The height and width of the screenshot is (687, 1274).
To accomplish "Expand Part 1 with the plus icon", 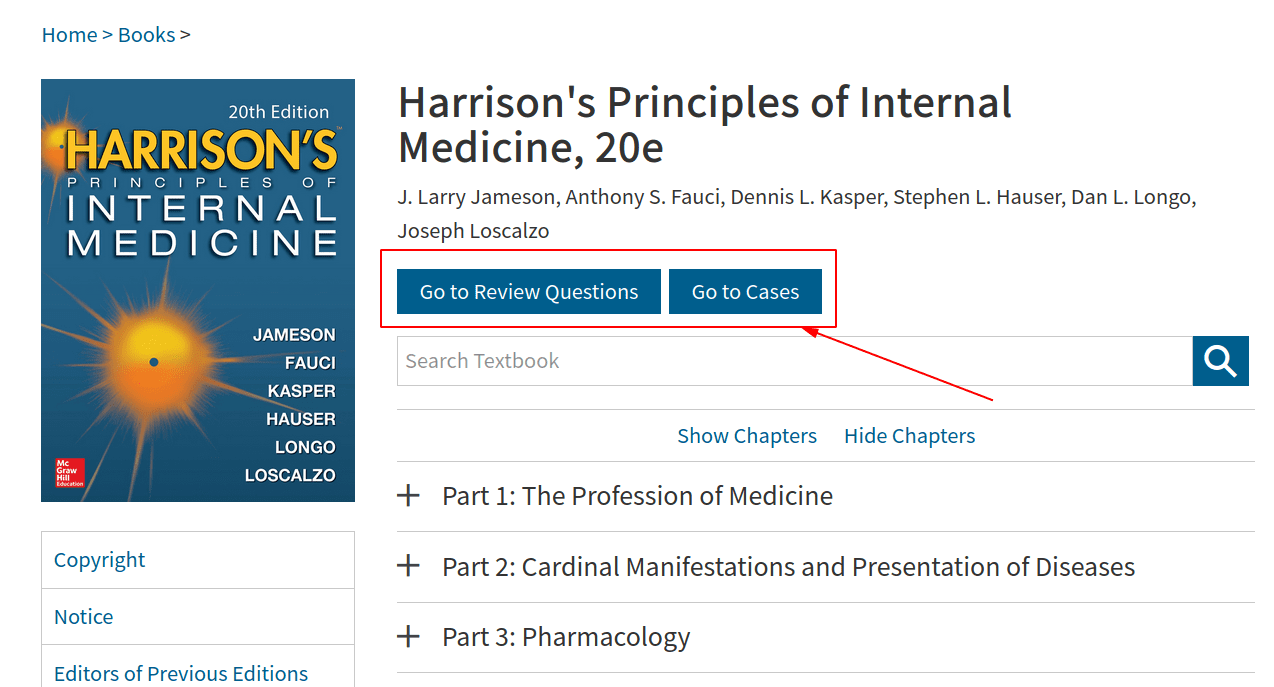I will click(408, 496).
